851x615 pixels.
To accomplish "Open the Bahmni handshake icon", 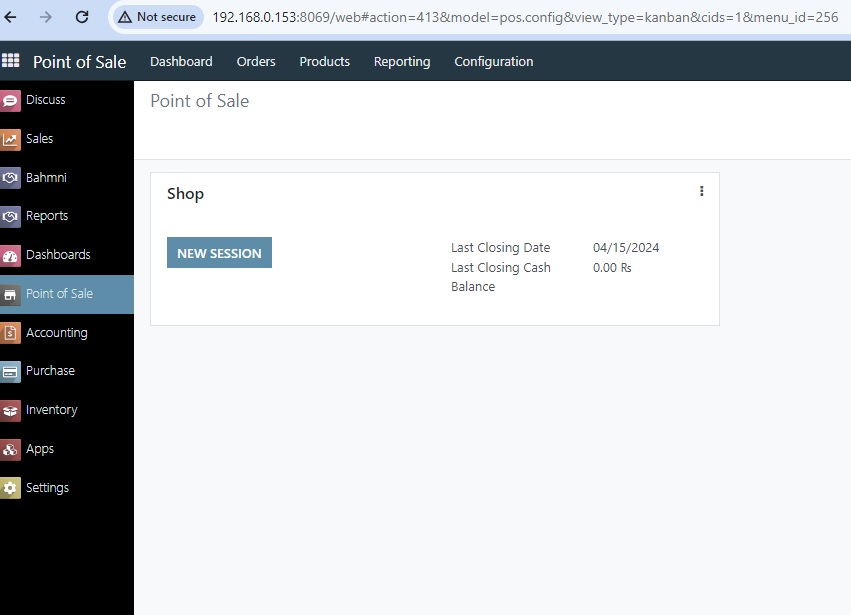I will pyautogui.click(x=10, y=178).
